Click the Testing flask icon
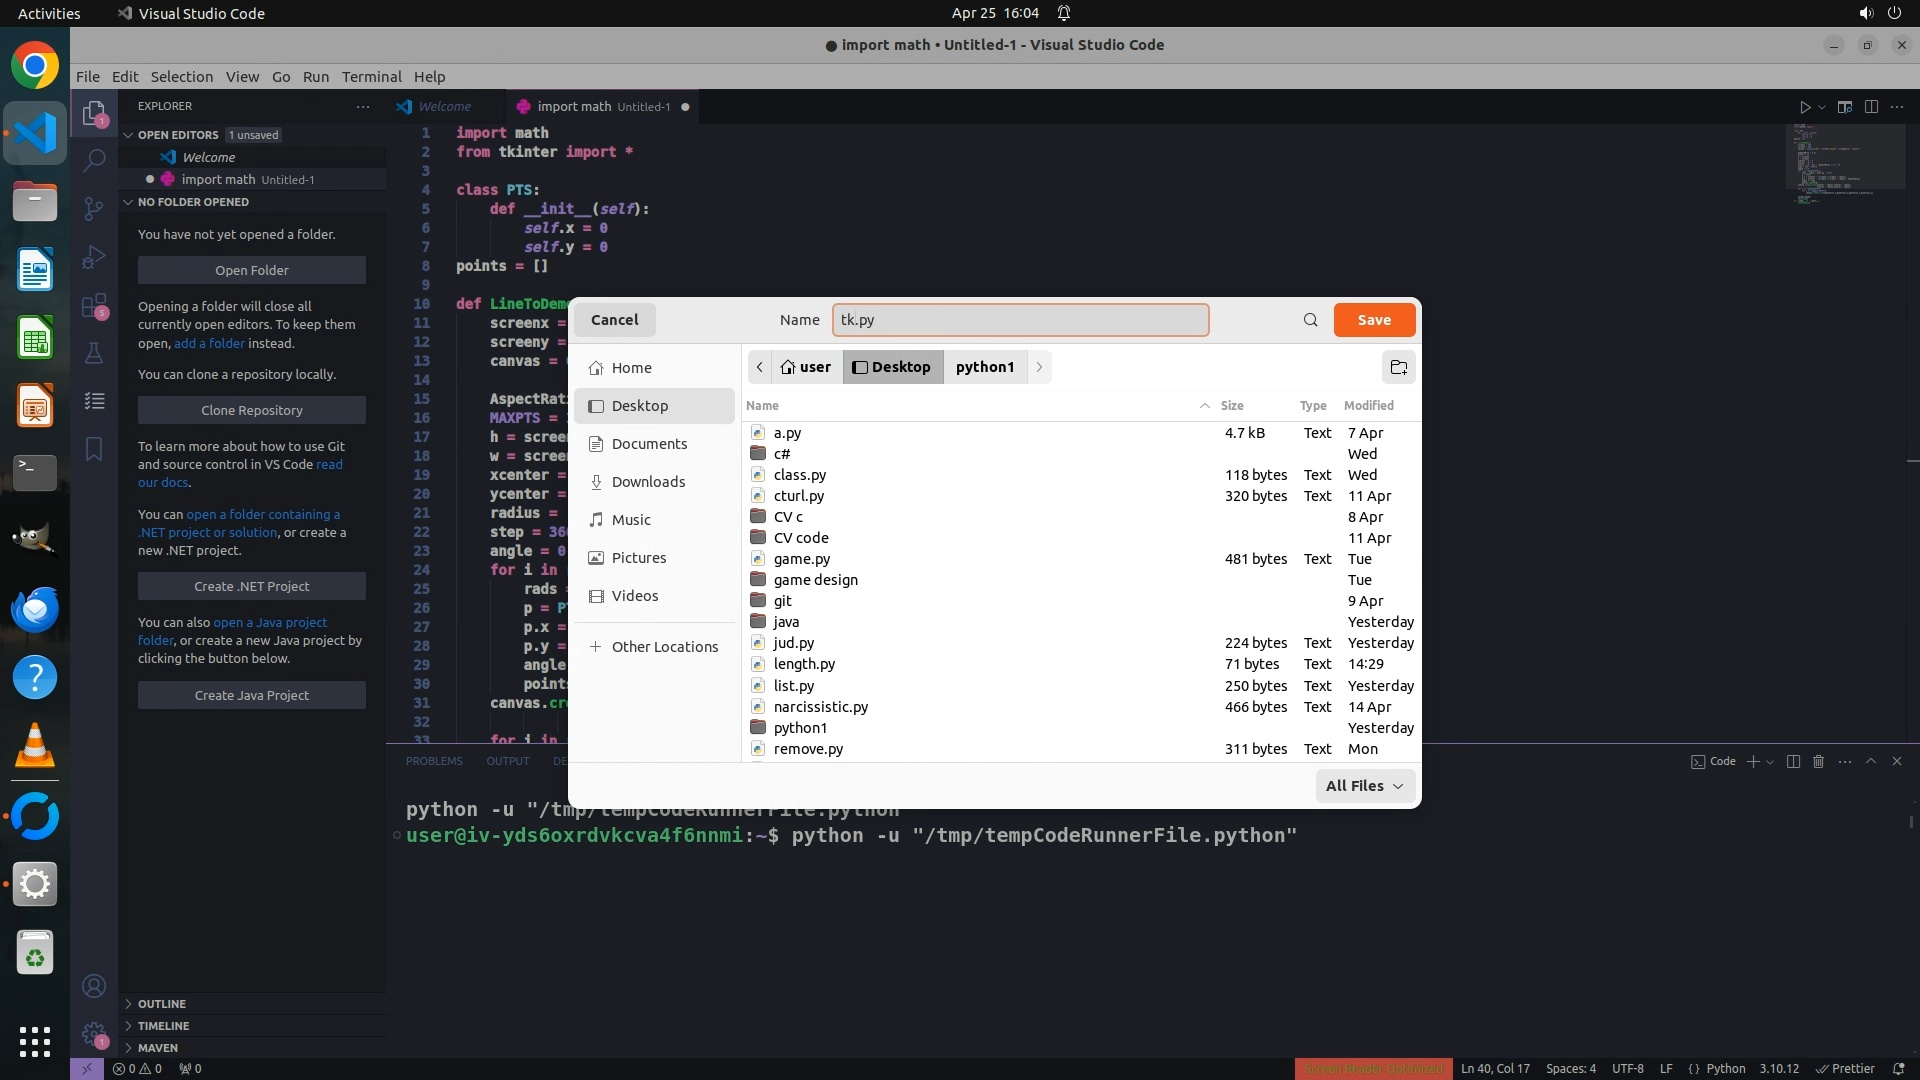1920x1080 pixels. 94,353
